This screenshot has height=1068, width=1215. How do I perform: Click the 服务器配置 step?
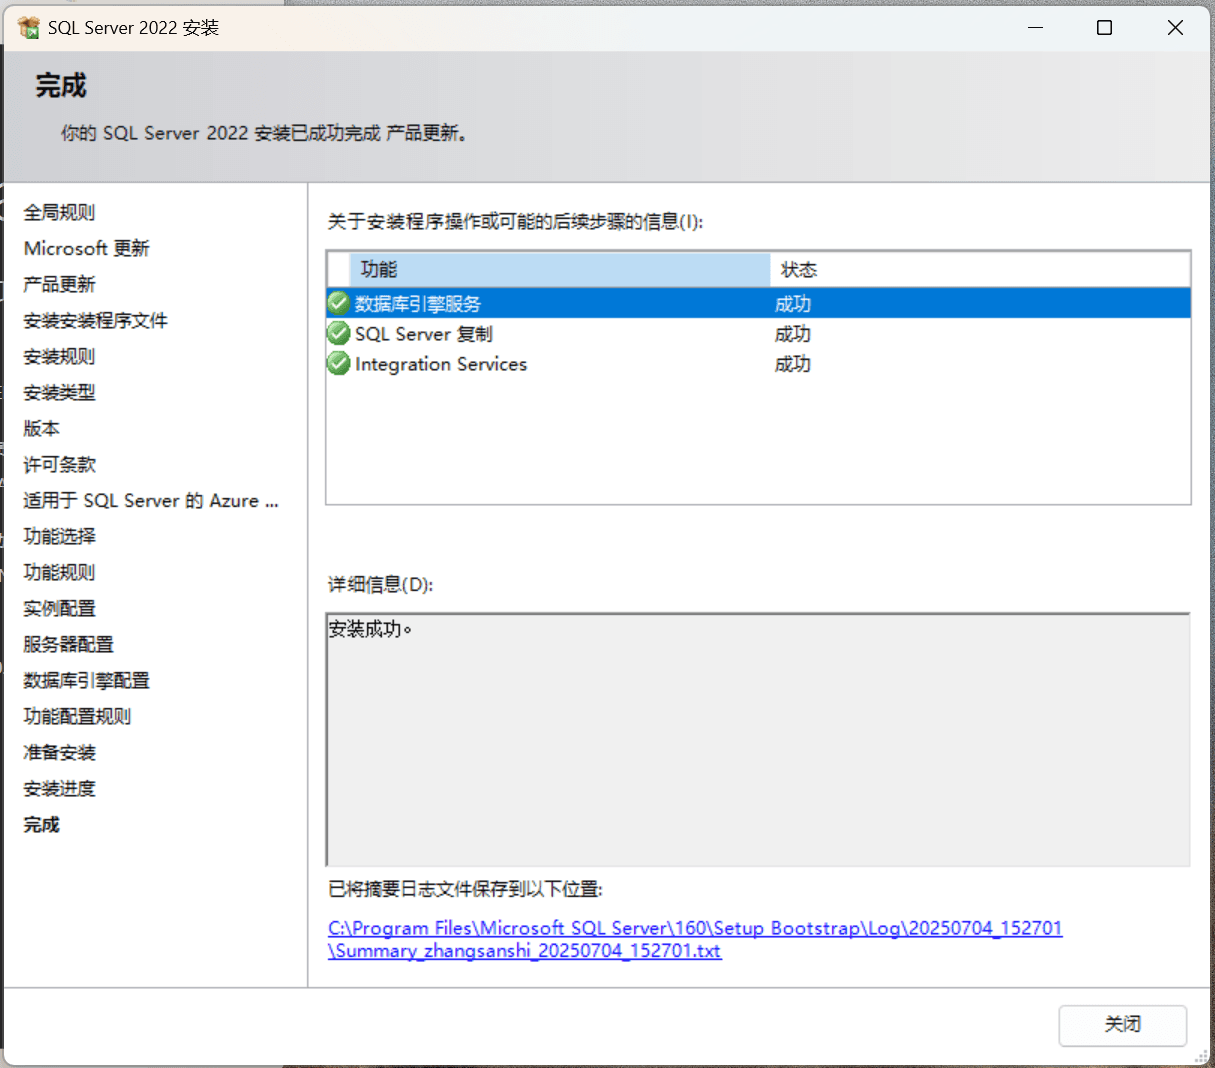[x=68, y=644]
